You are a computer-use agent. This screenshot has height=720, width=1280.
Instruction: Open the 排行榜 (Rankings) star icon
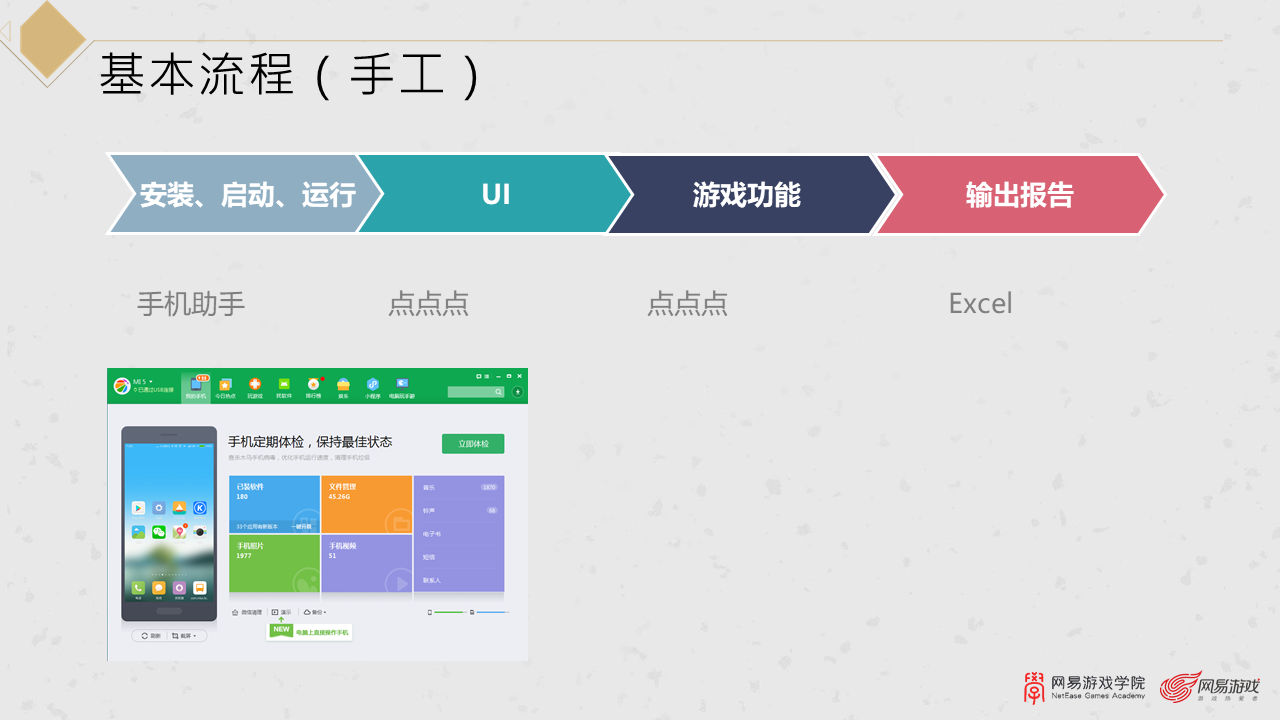[314, 383]
